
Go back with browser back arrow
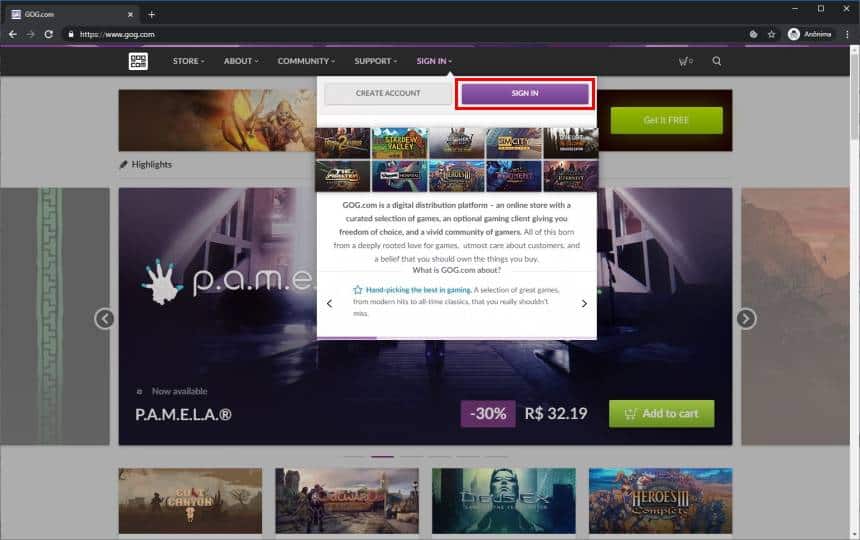[13, 34]
